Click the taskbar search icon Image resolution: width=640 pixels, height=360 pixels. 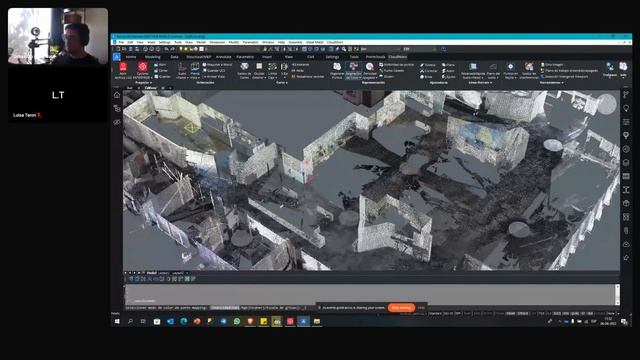tap(131, 321)
